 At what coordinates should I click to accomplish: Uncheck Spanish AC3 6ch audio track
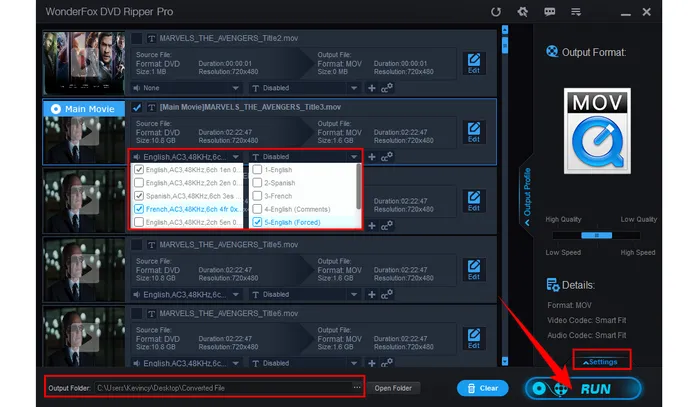[x=139, y=196]
